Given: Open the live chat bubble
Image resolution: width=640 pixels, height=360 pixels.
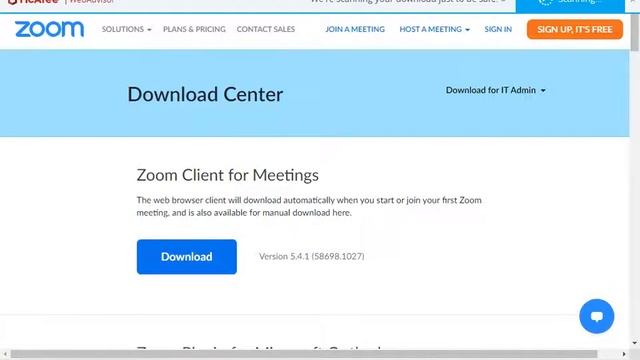Looking at the screenshot, I should (x=596, y=316).
